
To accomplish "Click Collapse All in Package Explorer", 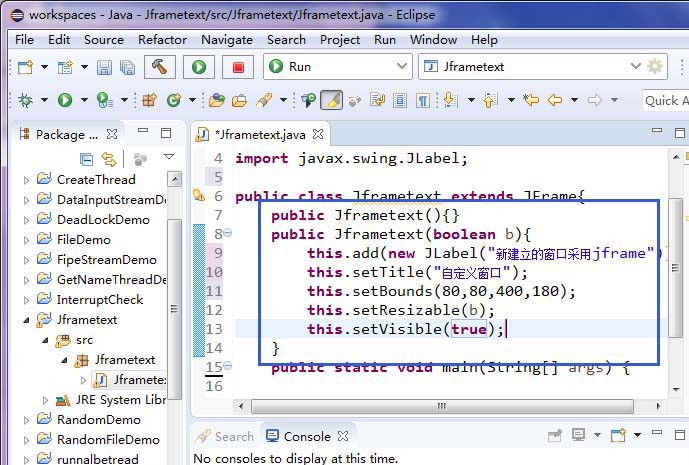I will point(86,158).
